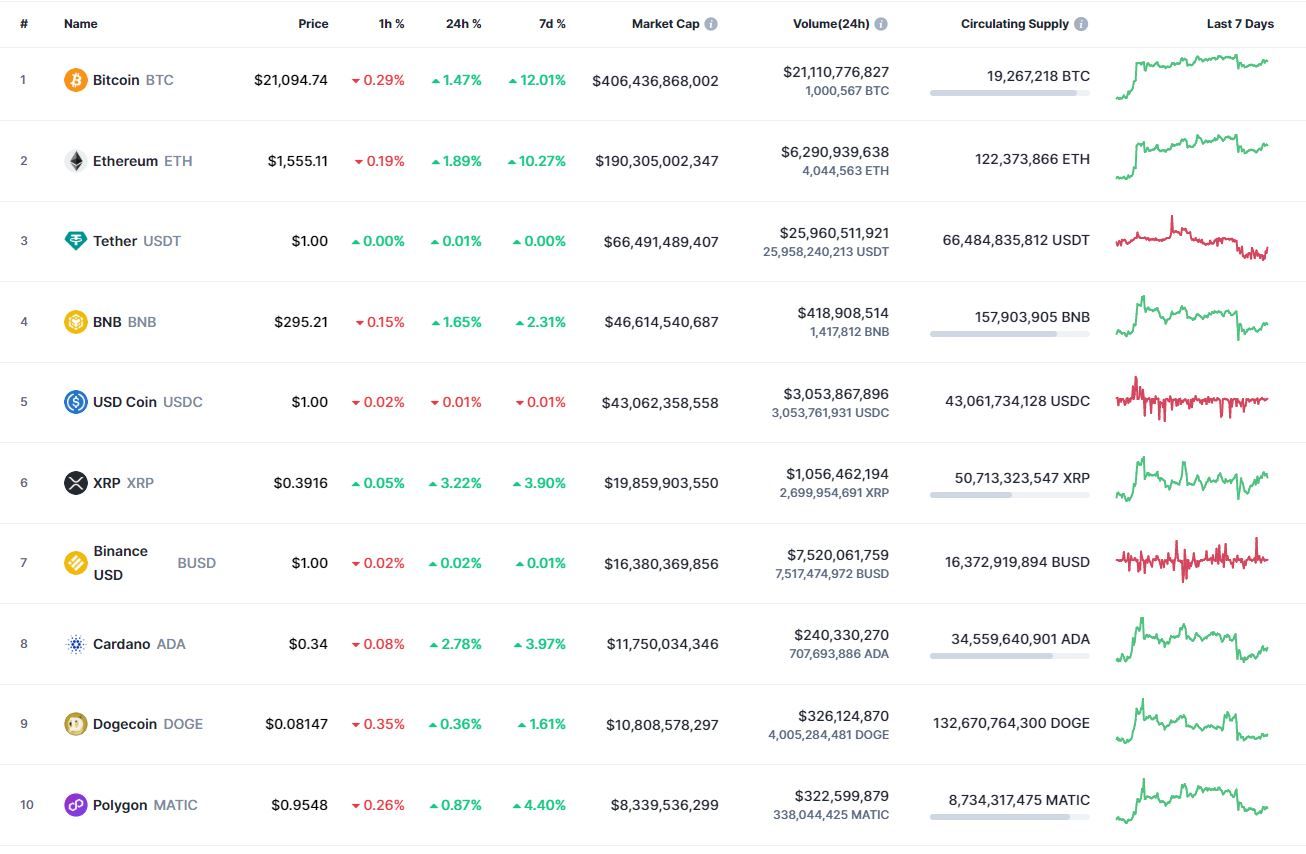Click the Tether green logo icon
This screenshot has width=1306, height=854.
pos(76,241)
